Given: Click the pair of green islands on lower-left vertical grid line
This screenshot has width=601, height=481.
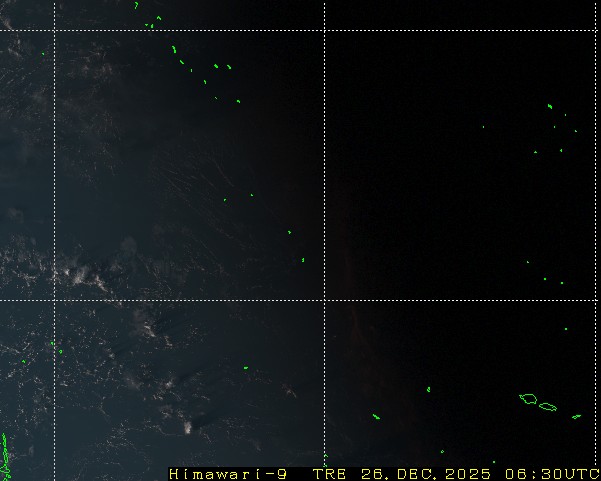Looking at the screenshot, I should (55, 345).
